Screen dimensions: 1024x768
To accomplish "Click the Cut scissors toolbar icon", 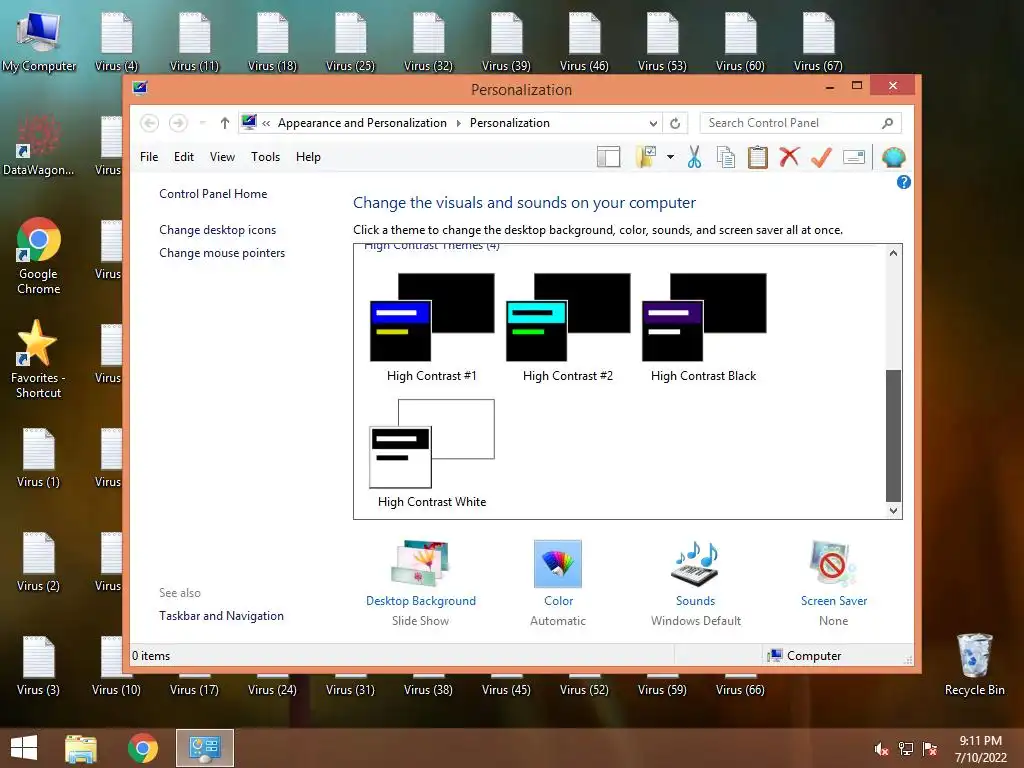I will click(x=694, y=157).
